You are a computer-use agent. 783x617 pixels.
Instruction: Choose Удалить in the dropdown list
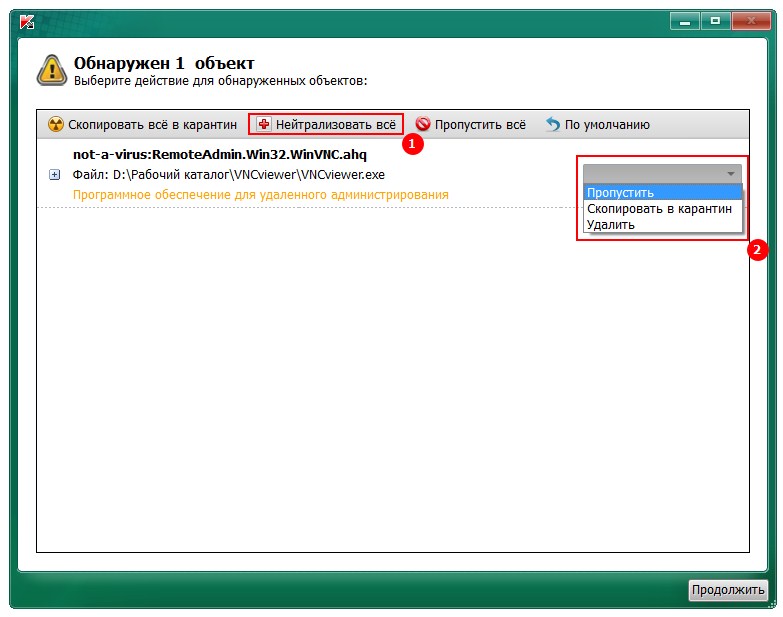click(663, 225)
